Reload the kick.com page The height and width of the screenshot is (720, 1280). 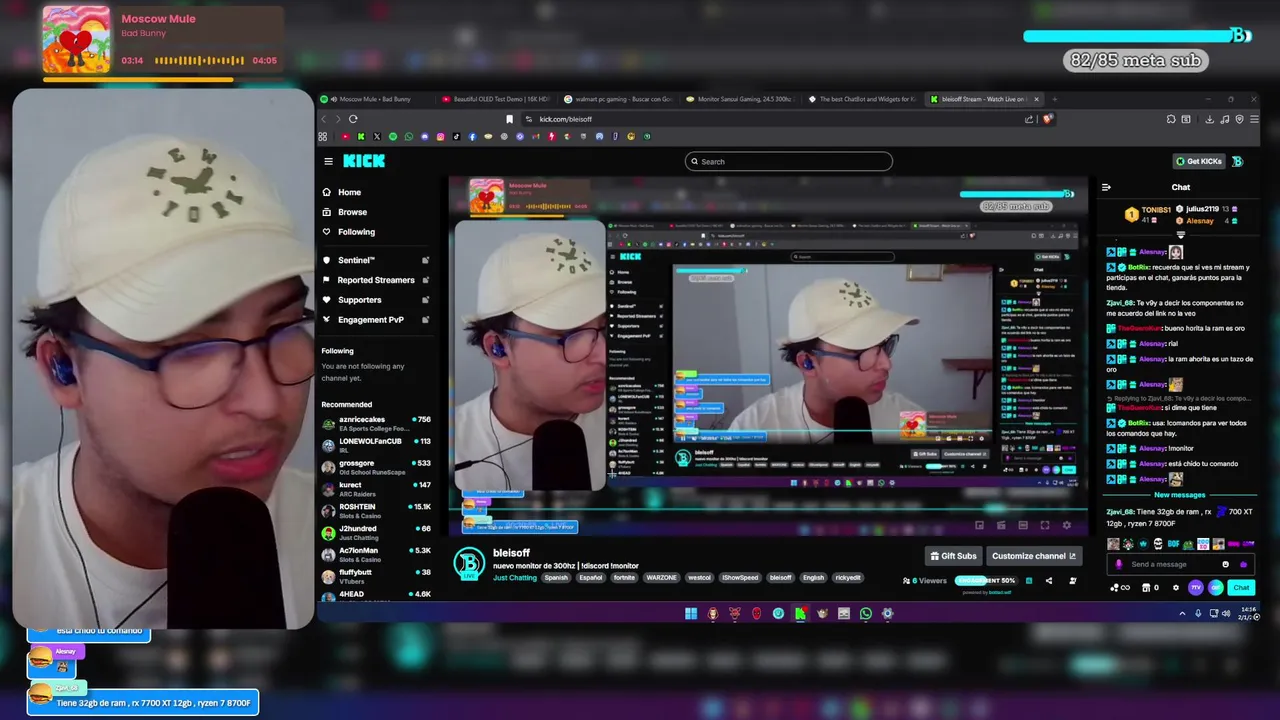click(353, 119)
